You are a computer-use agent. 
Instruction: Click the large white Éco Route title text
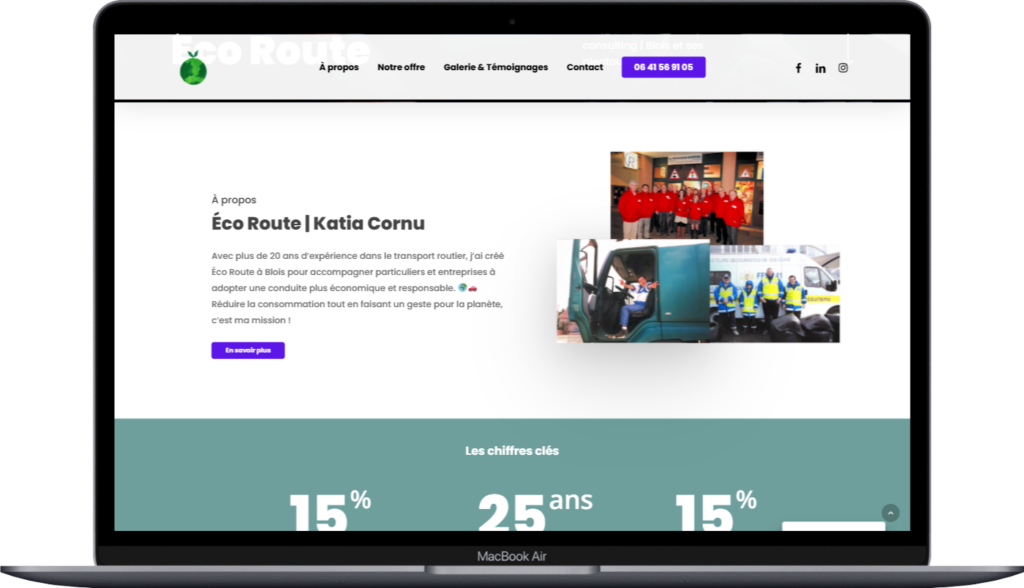[270, 48]
